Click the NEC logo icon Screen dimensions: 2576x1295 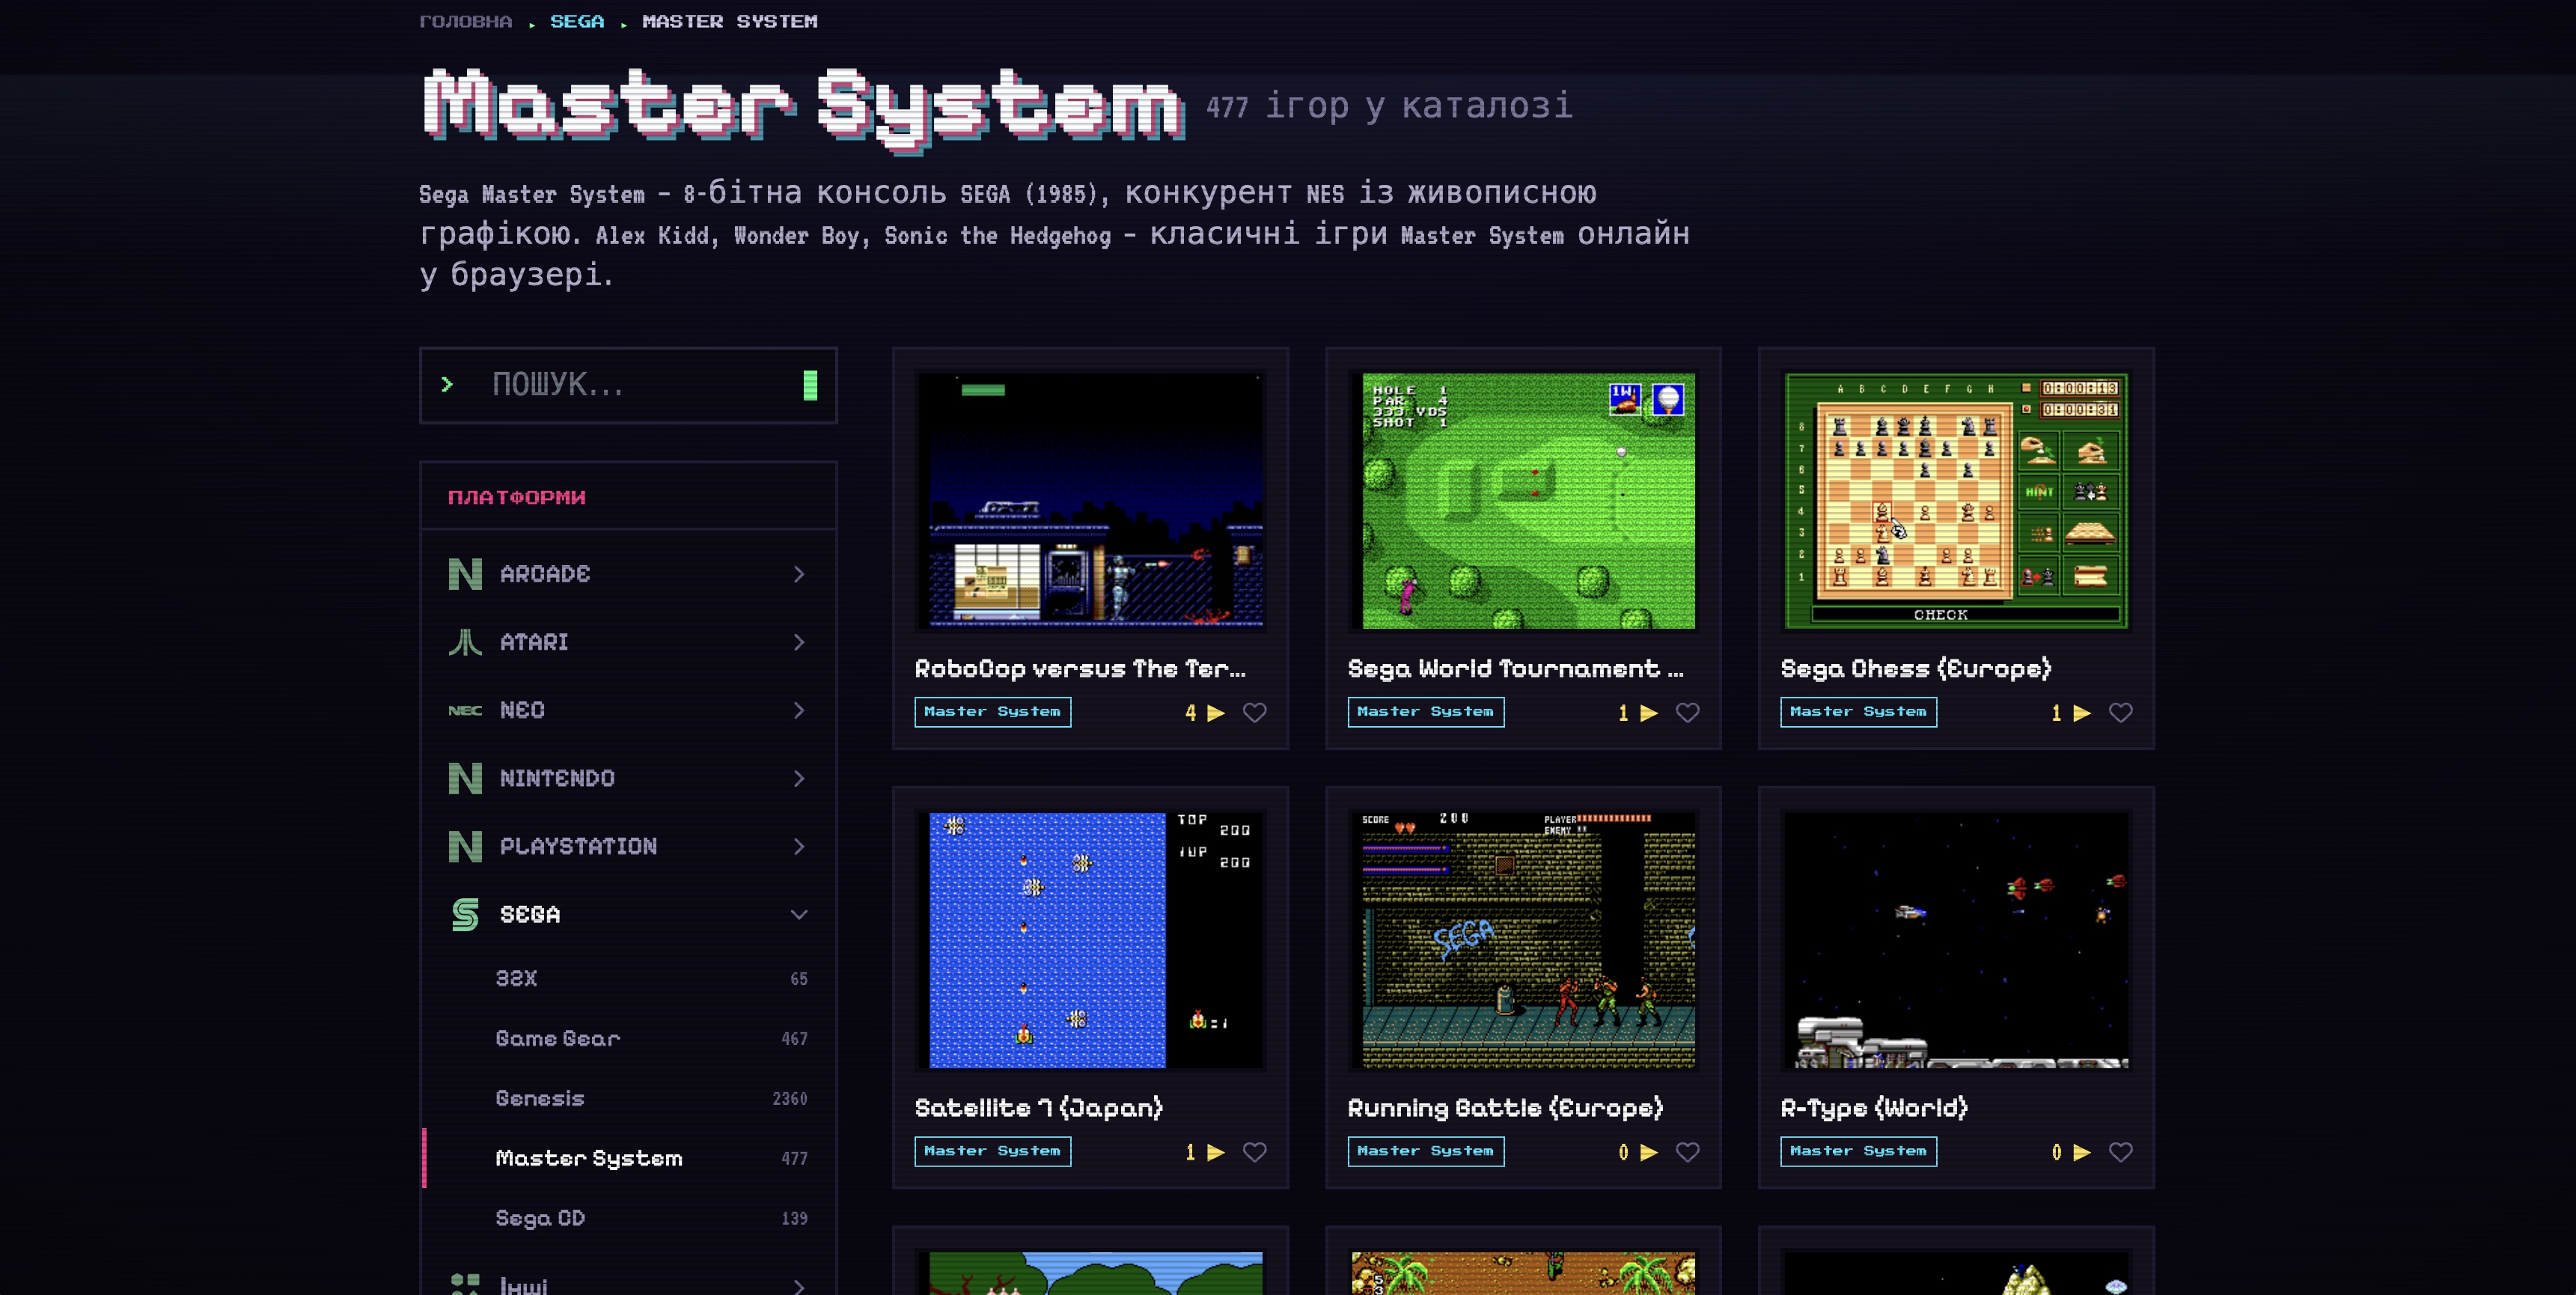(x=465, y=710)
